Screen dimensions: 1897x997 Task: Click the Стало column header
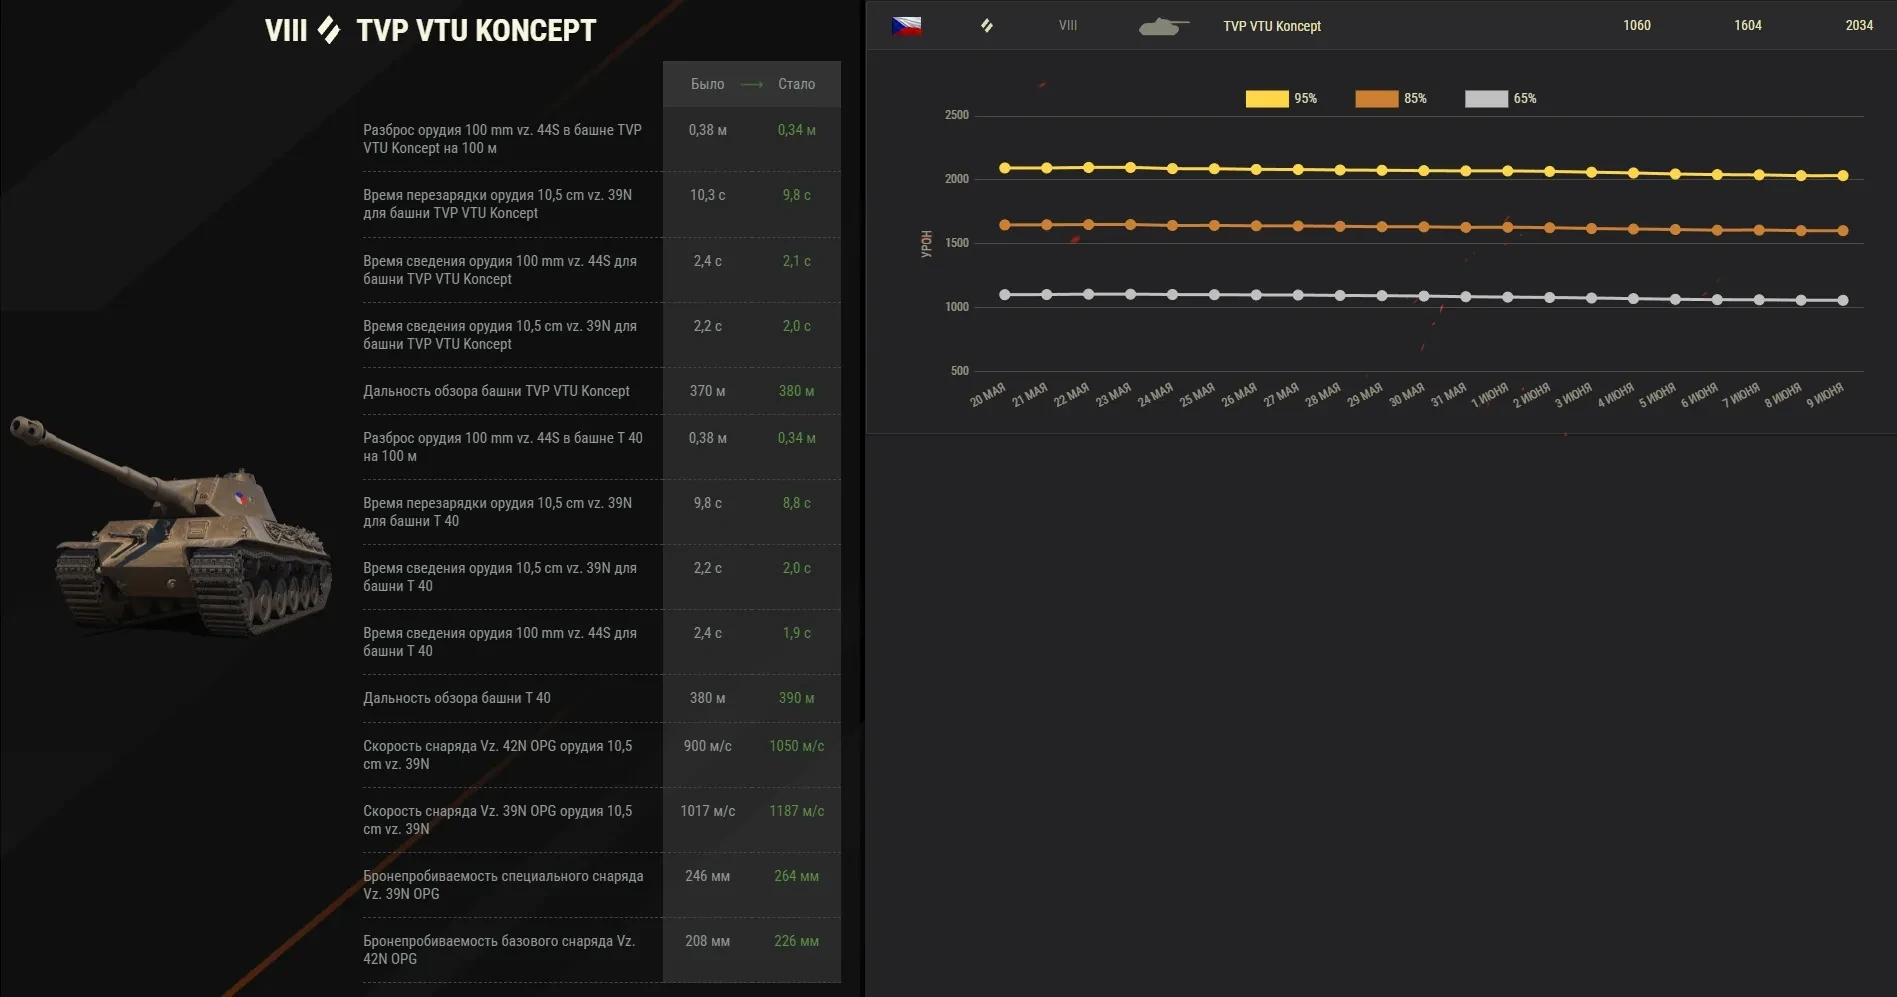[796, 84]
